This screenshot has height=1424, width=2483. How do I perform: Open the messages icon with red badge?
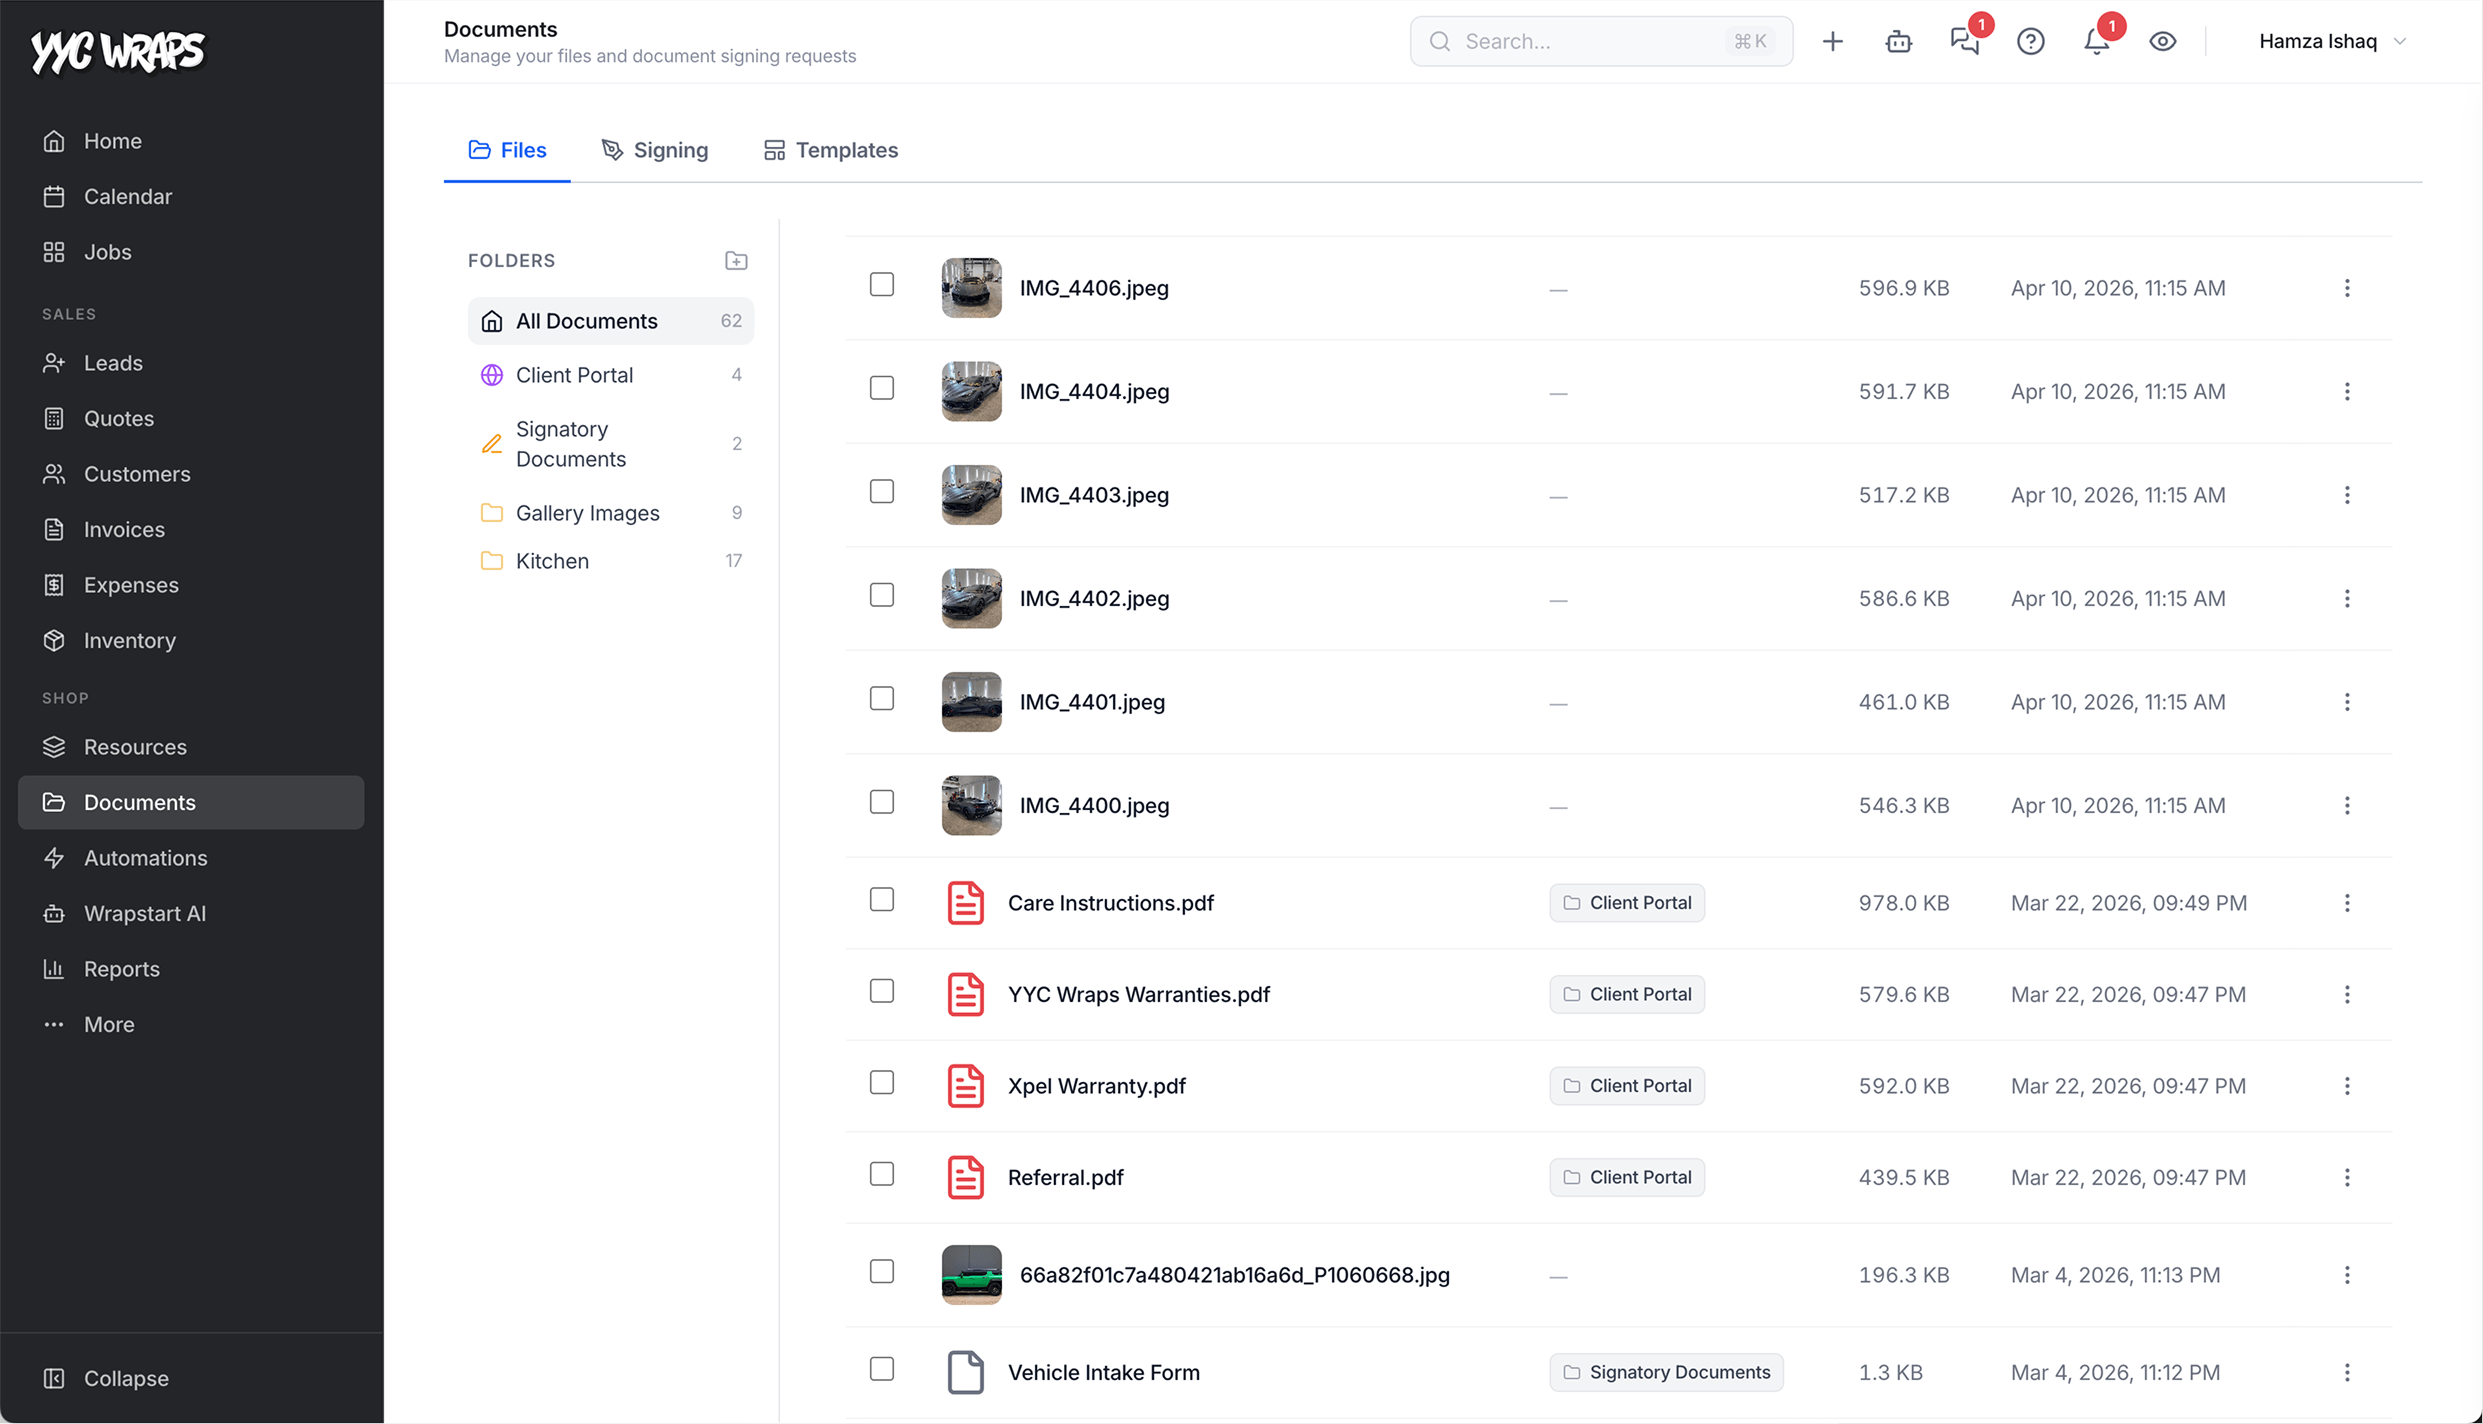click(1965, 41)
